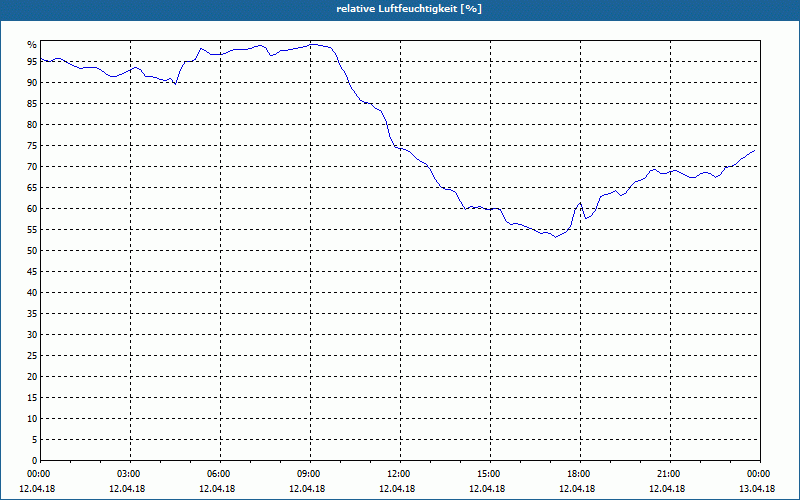Click the y-axis value 15

point(32,398)
